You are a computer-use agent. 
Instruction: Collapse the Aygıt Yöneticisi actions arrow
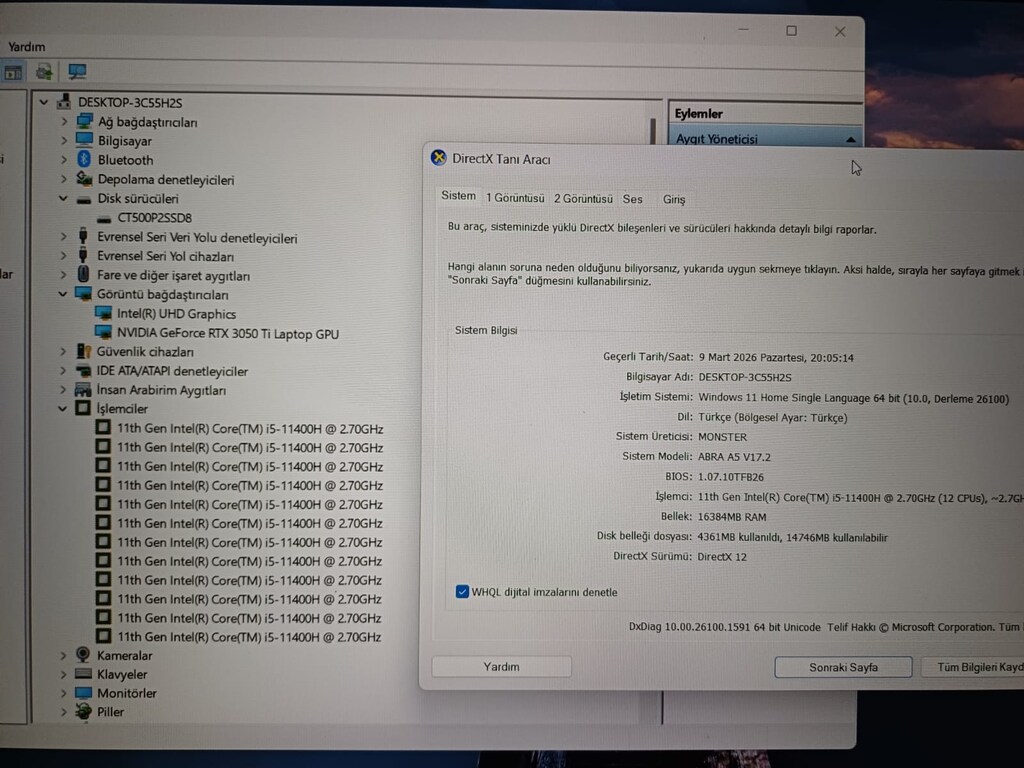[850, 139]
